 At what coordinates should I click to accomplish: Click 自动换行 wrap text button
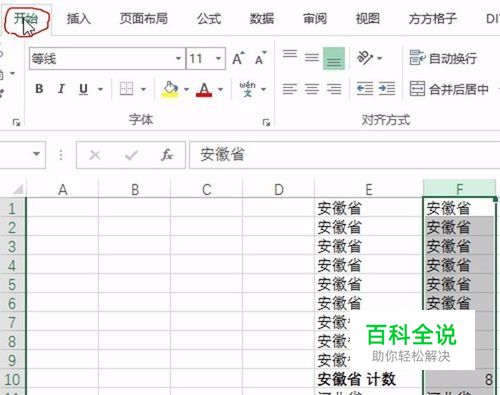pyautogui.click(x=443, y=58)
